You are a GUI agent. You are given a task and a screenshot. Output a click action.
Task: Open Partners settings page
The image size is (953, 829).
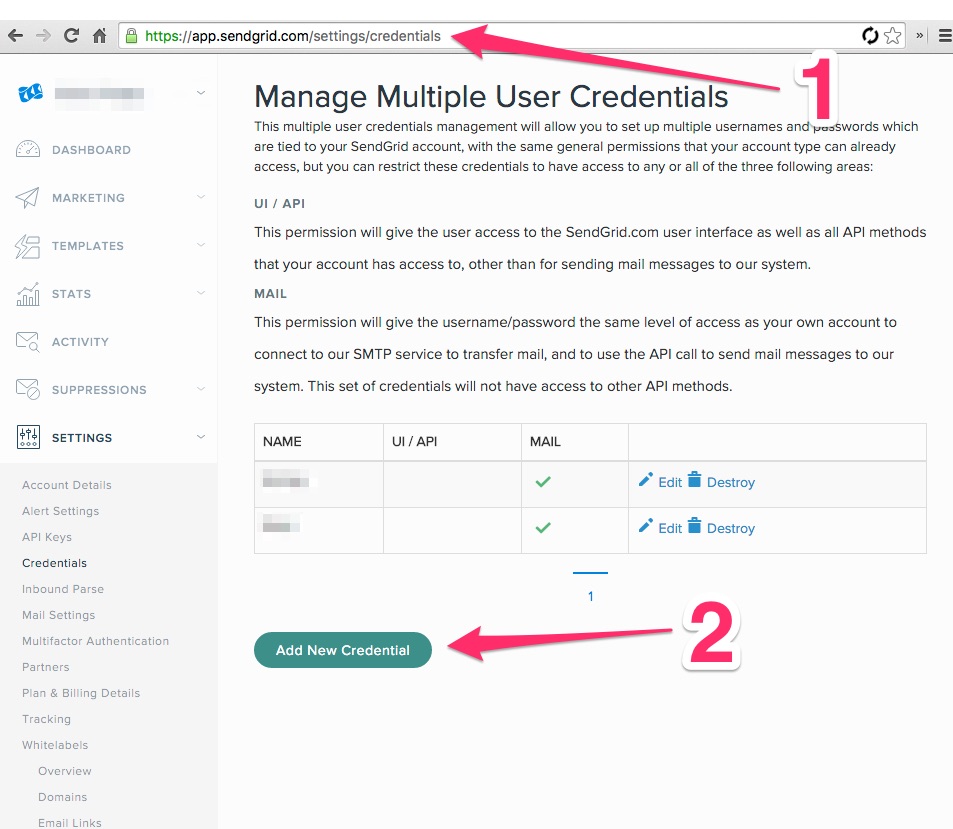(46, 667)
